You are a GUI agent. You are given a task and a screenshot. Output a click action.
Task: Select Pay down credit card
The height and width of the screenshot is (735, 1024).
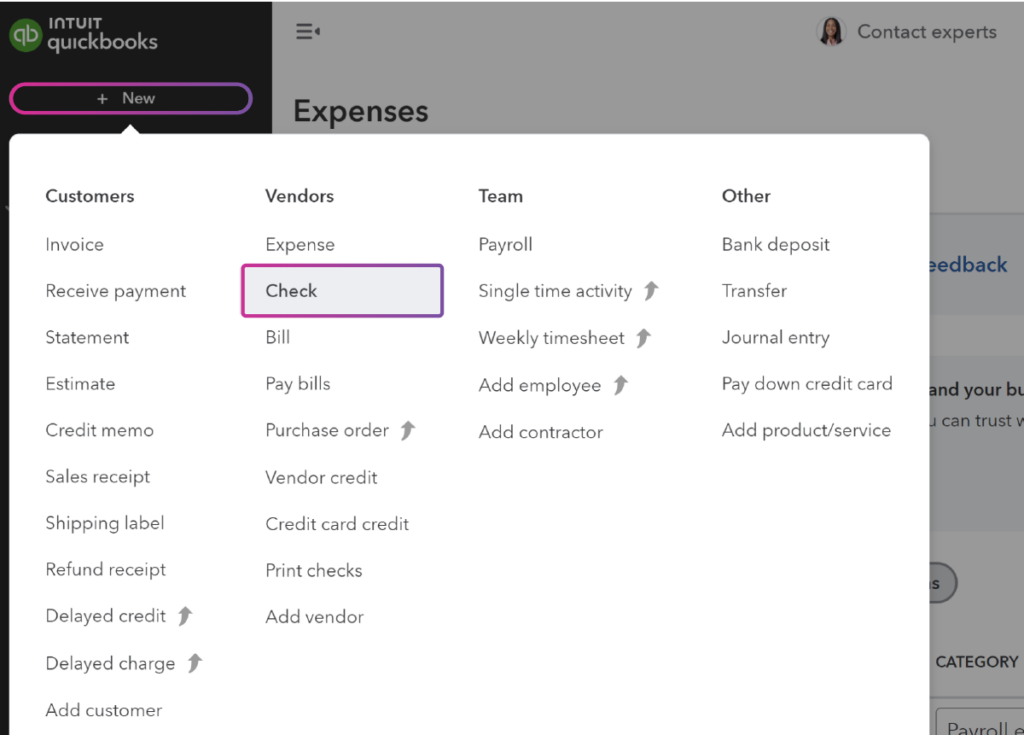(806, 383)
